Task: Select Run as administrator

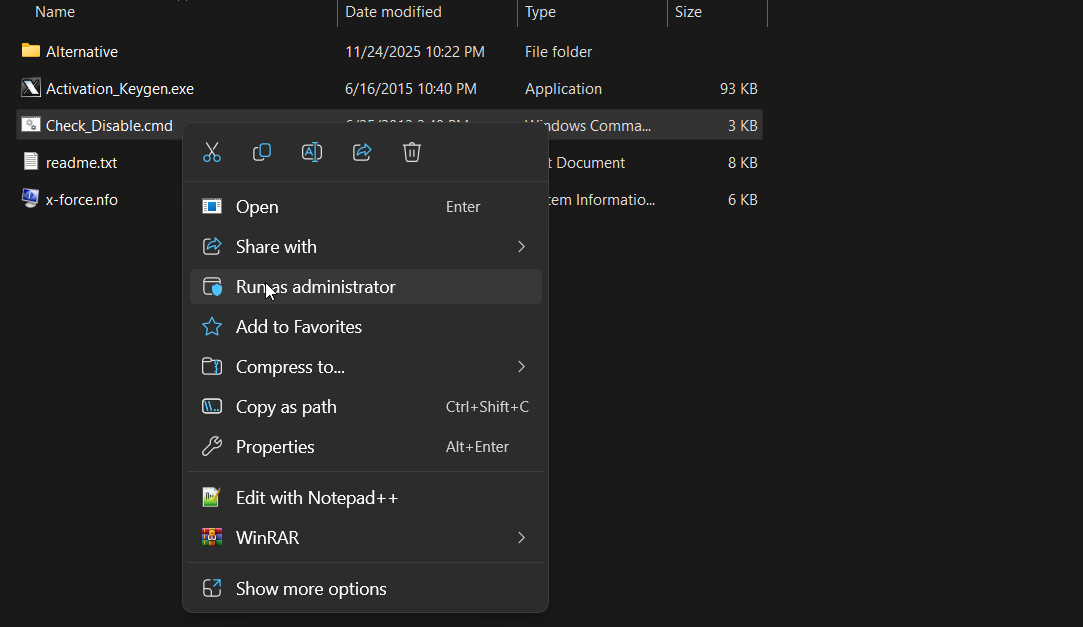Action: tap(365, 287)
